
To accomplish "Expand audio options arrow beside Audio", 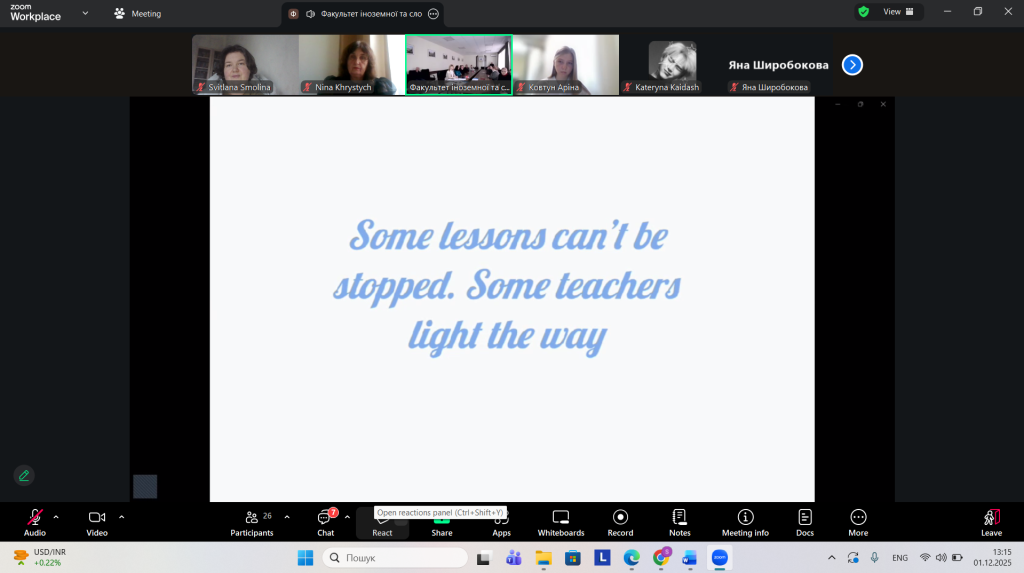I will point(56,517).
